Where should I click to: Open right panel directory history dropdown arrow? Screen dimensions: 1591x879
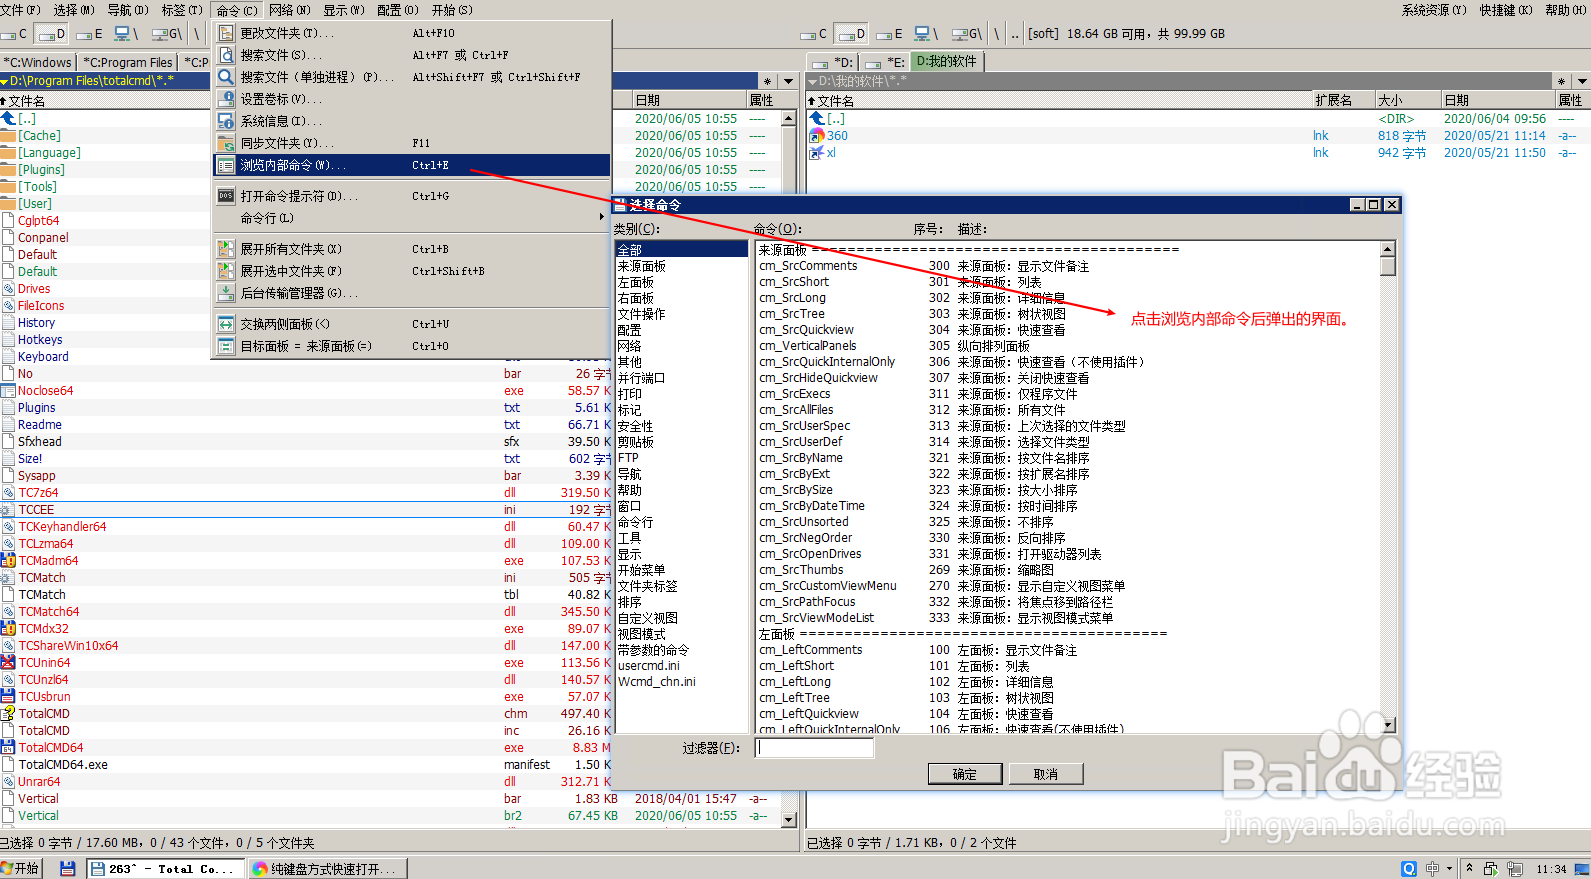click(x=1581, y=81)
